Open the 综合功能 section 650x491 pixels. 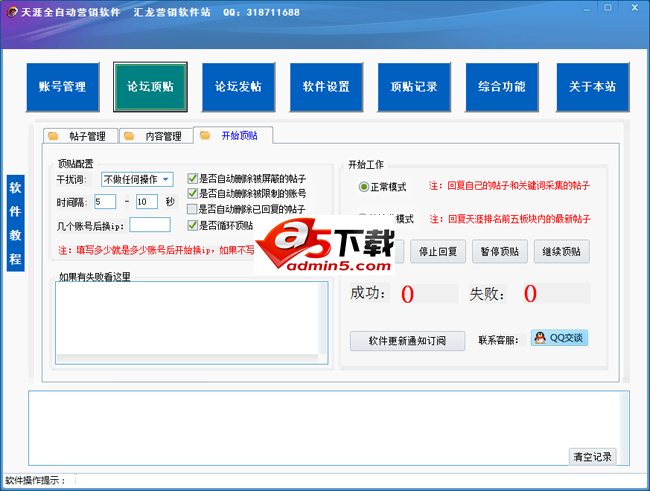coord(502,87)
